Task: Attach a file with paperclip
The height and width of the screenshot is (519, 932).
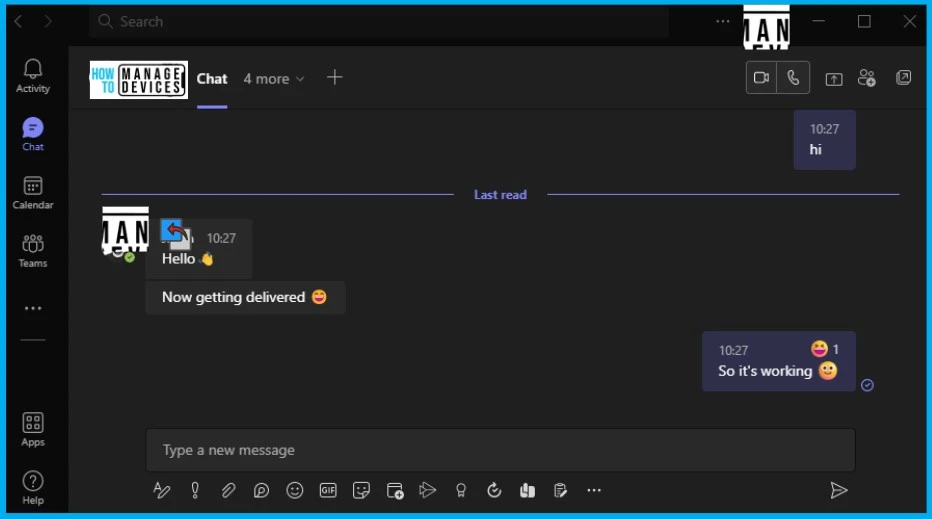Action: (228, 490)
